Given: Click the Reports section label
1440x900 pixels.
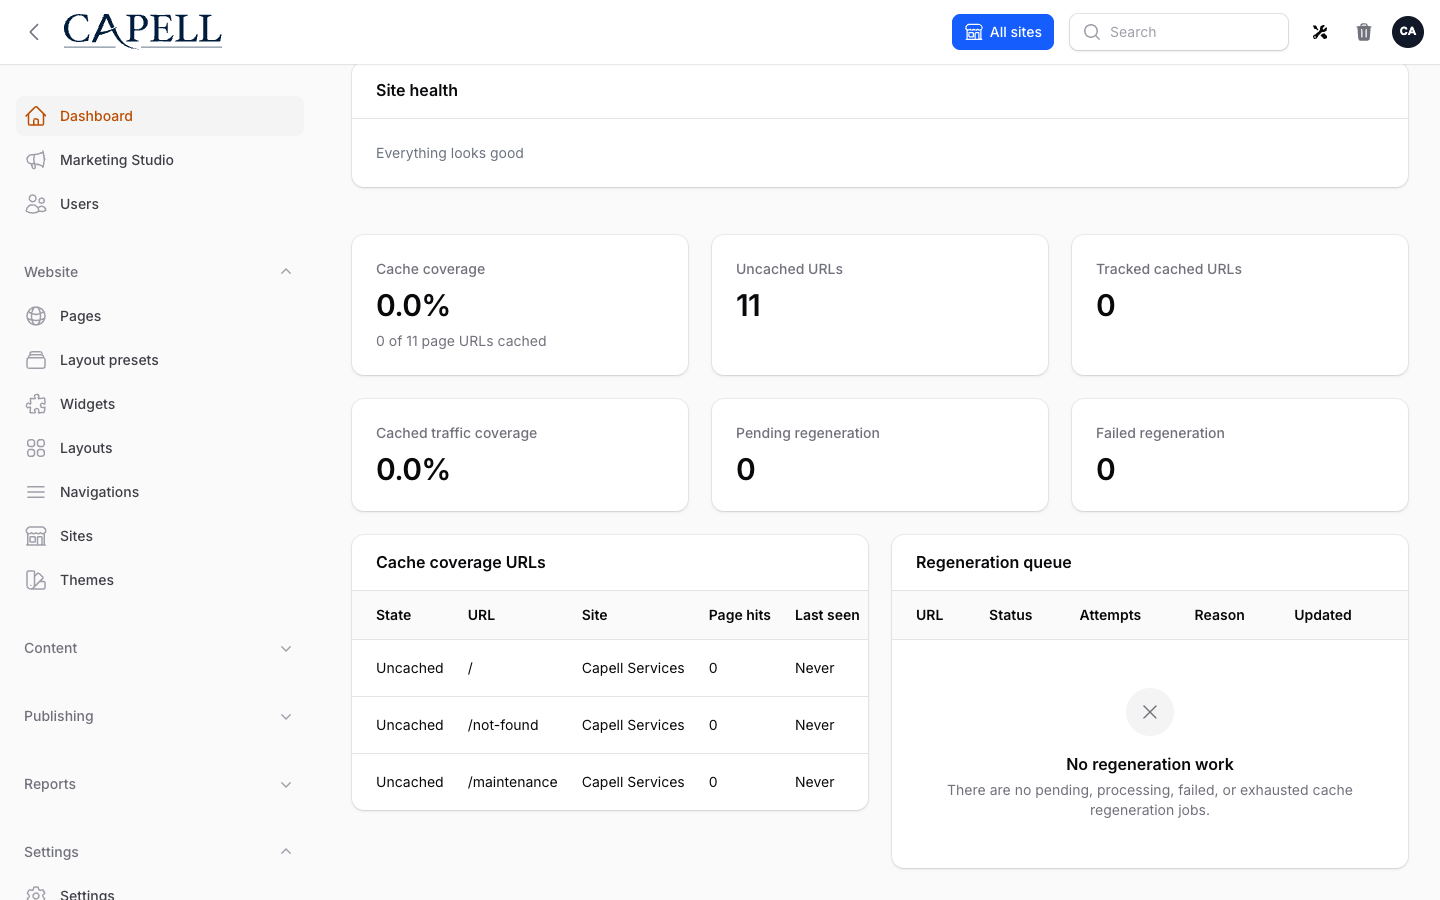Looking at the screenshot, I should [x=50, y=784].
